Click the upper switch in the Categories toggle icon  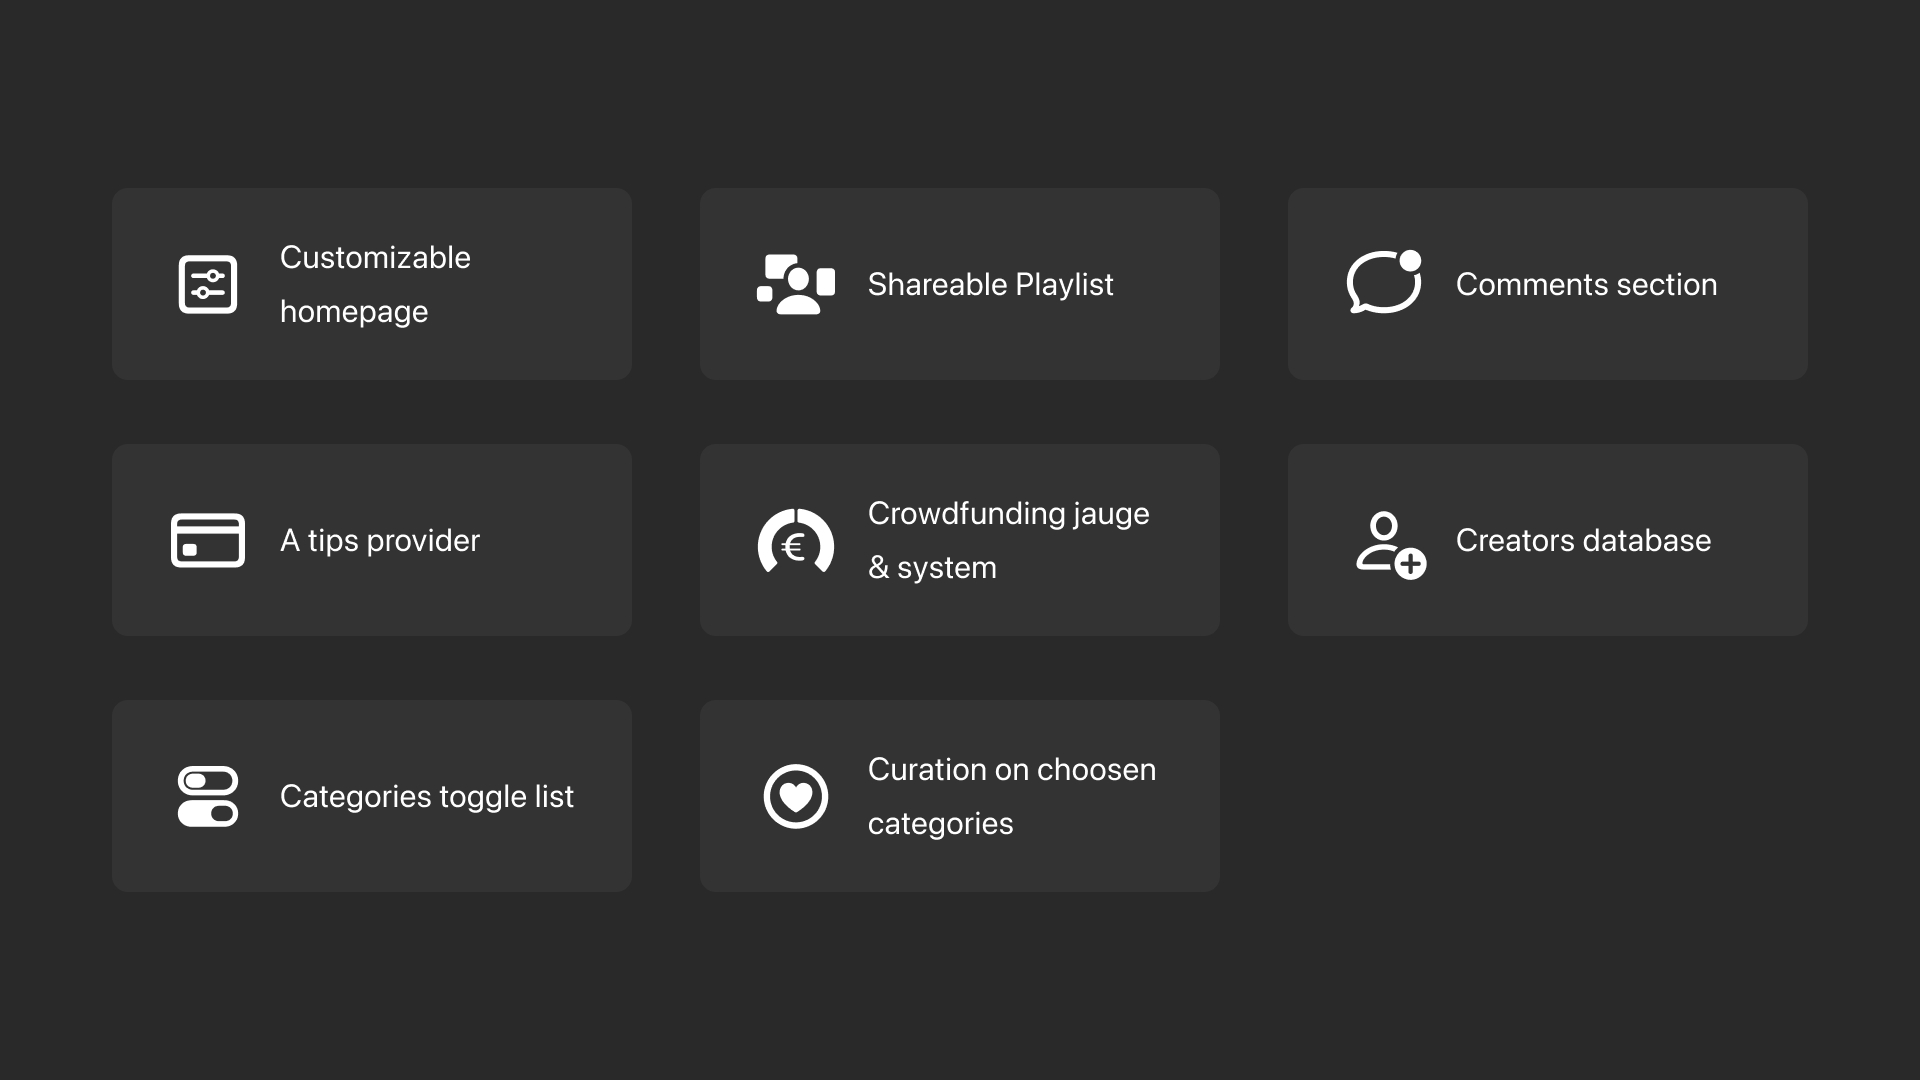point(208,780)
